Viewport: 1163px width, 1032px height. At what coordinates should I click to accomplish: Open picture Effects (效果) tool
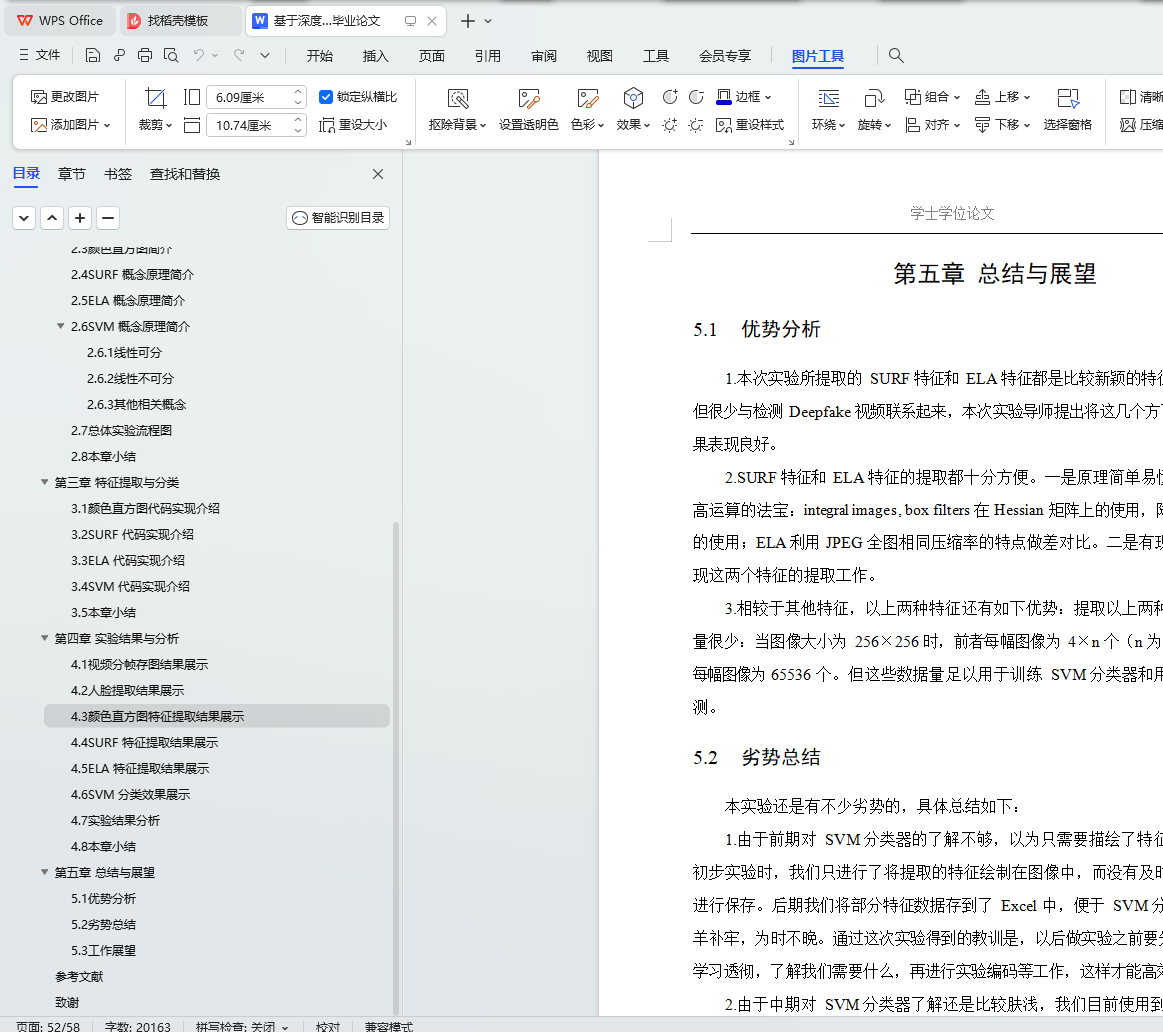click(633, 110)
